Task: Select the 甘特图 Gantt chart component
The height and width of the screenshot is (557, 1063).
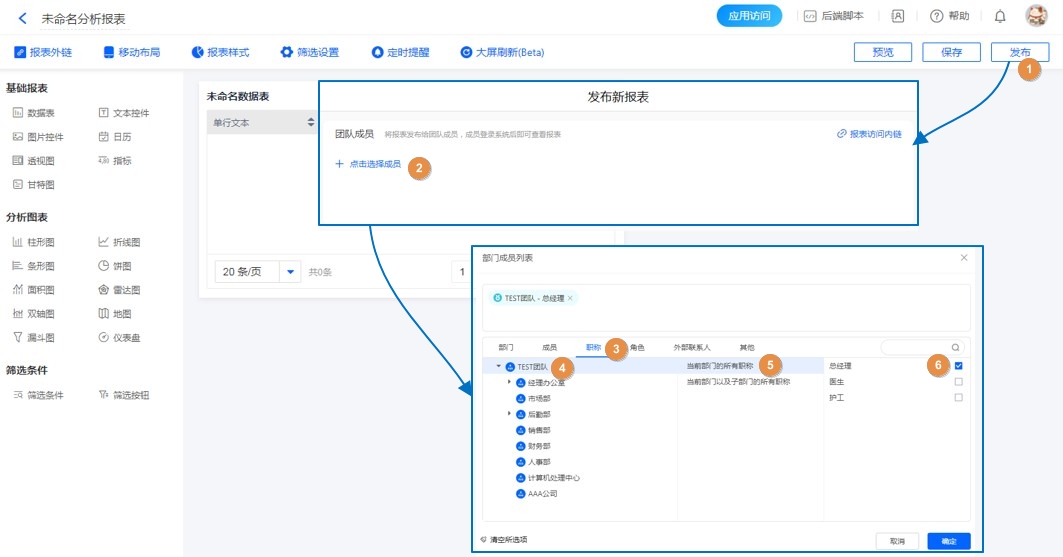Action: click(18, 185)
